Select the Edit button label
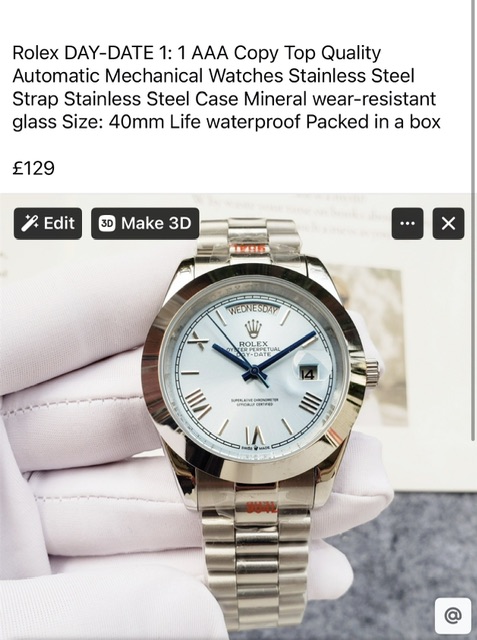Viewport: 477px width, 640px height. (x=59, y=223)
